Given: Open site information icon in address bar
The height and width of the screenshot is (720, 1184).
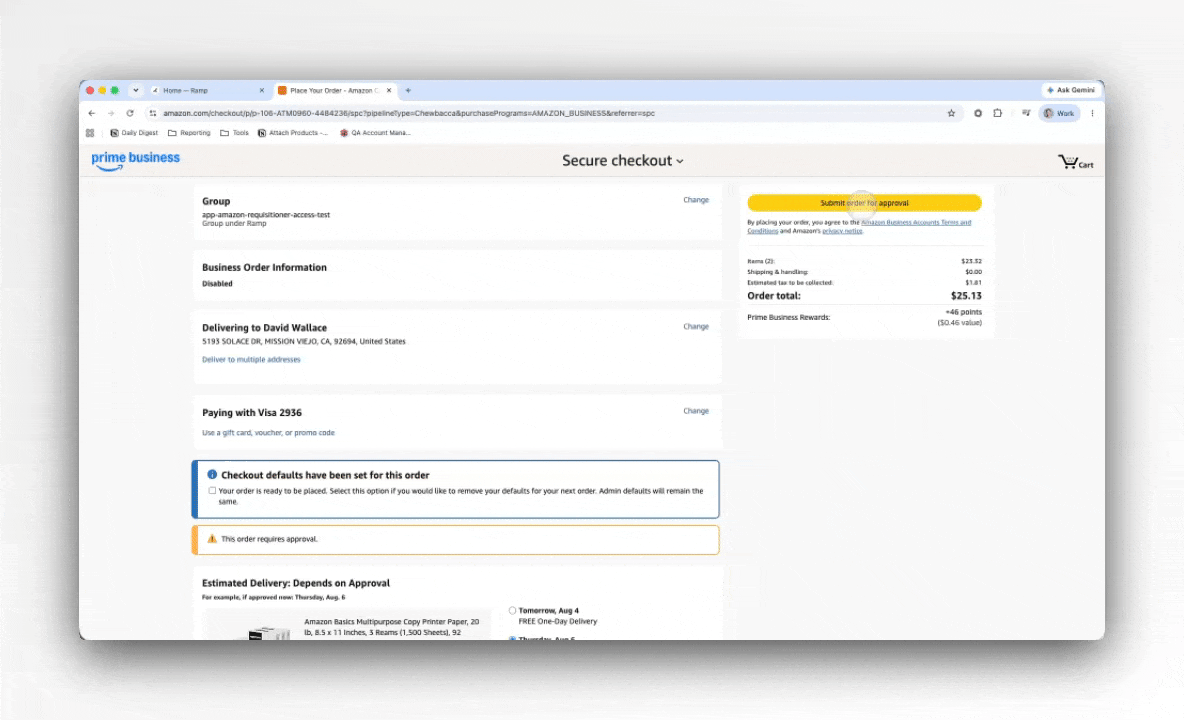Looking at the screenshot, I should (153, 113).
